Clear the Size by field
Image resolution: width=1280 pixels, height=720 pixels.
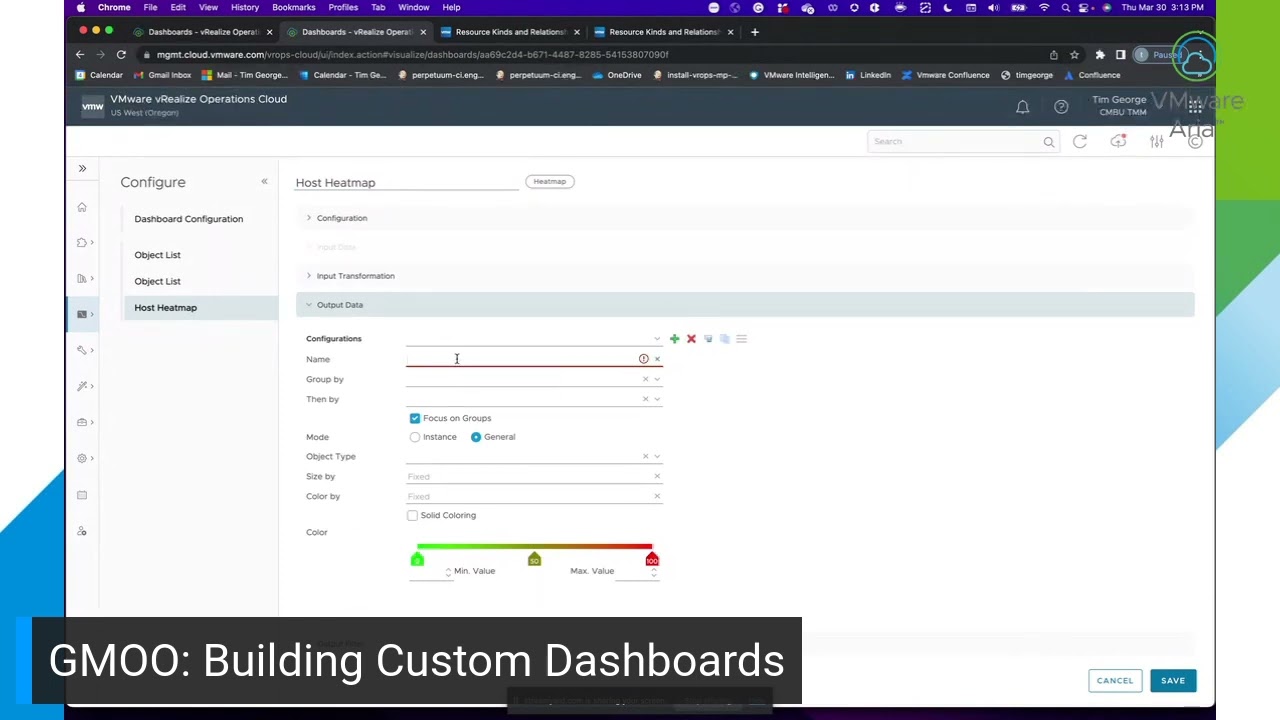coord(657,476)
